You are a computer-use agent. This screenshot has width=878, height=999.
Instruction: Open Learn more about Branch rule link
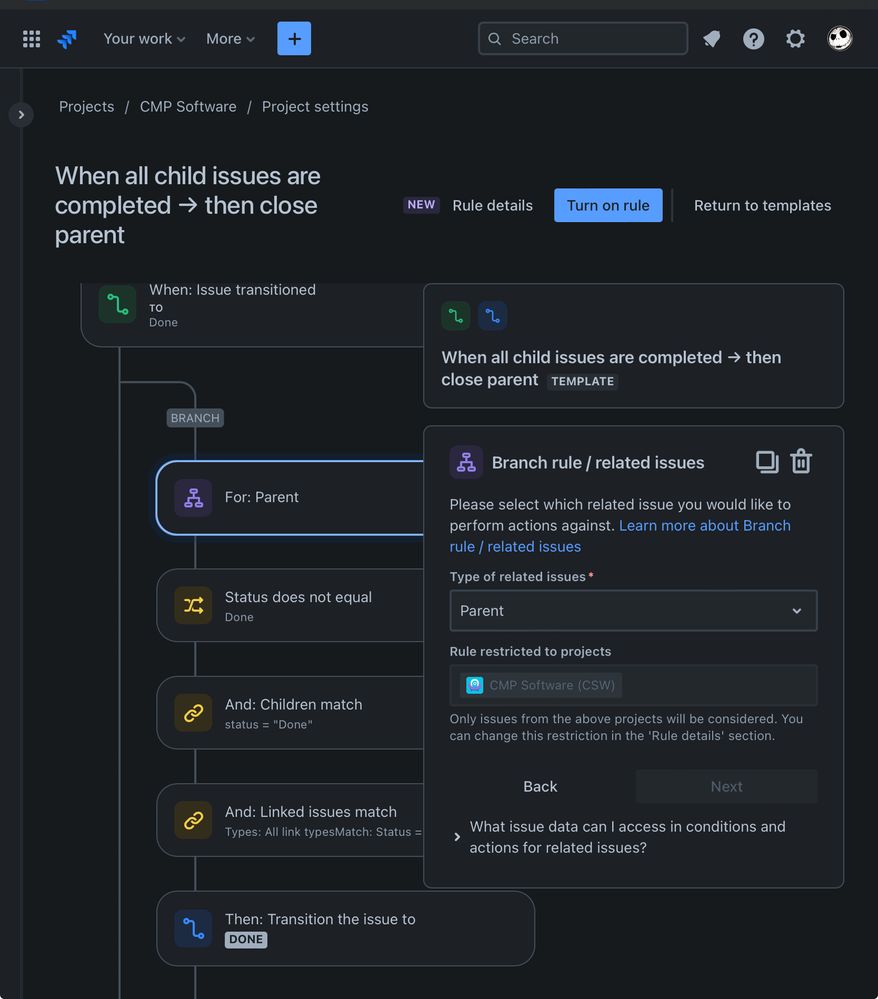[x=619, y=536]
